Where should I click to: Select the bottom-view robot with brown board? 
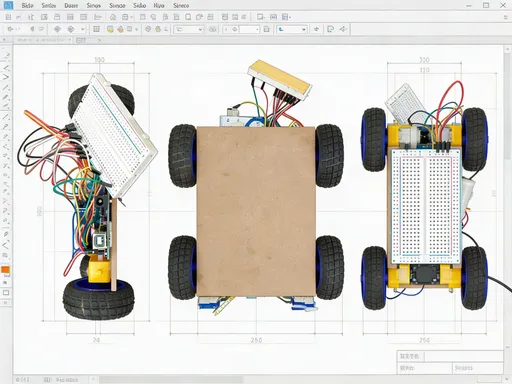click(256, 187)
